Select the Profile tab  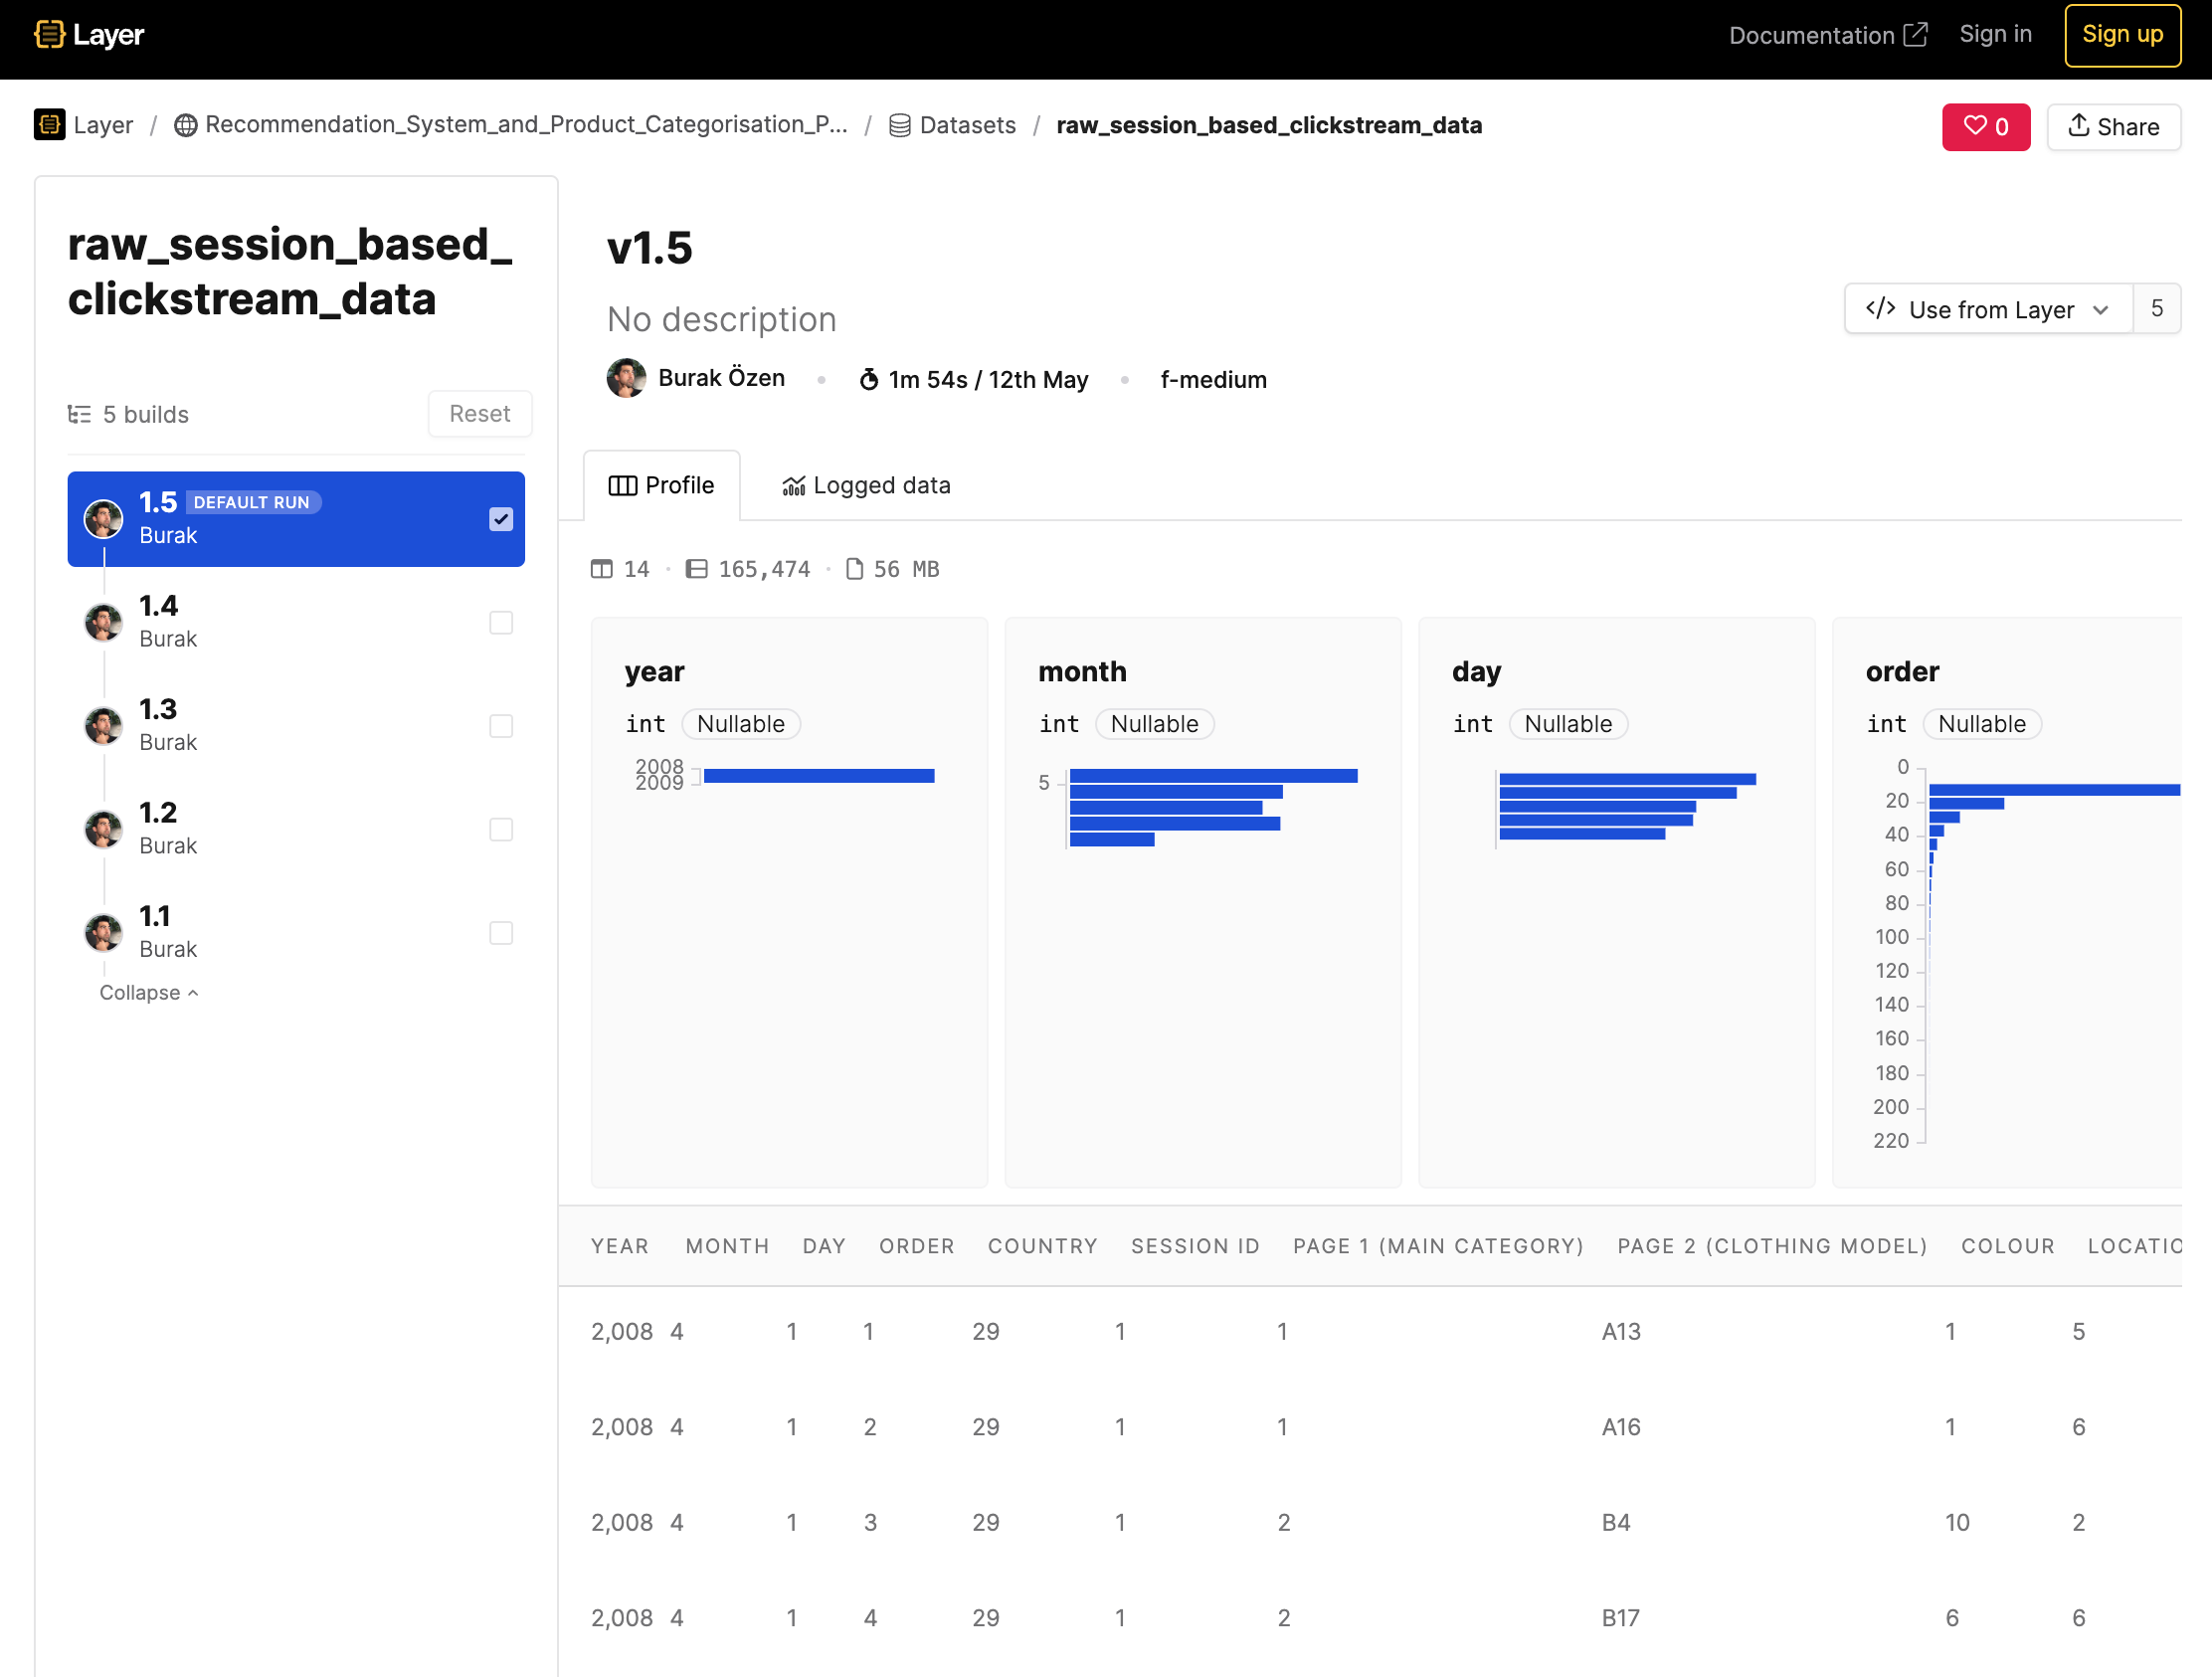(662, 486)
